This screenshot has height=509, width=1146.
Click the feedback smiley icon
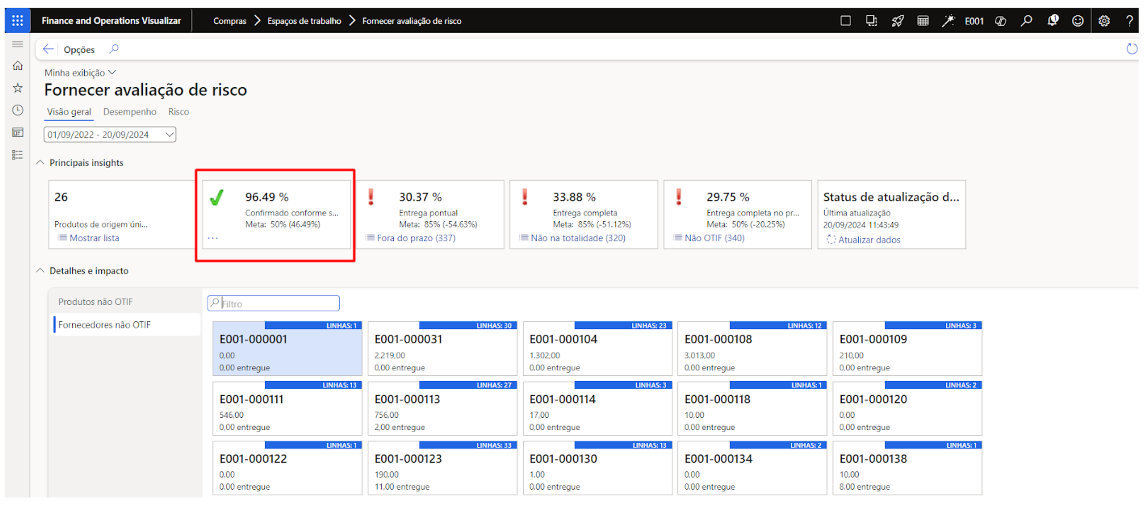click(1078, 20)
